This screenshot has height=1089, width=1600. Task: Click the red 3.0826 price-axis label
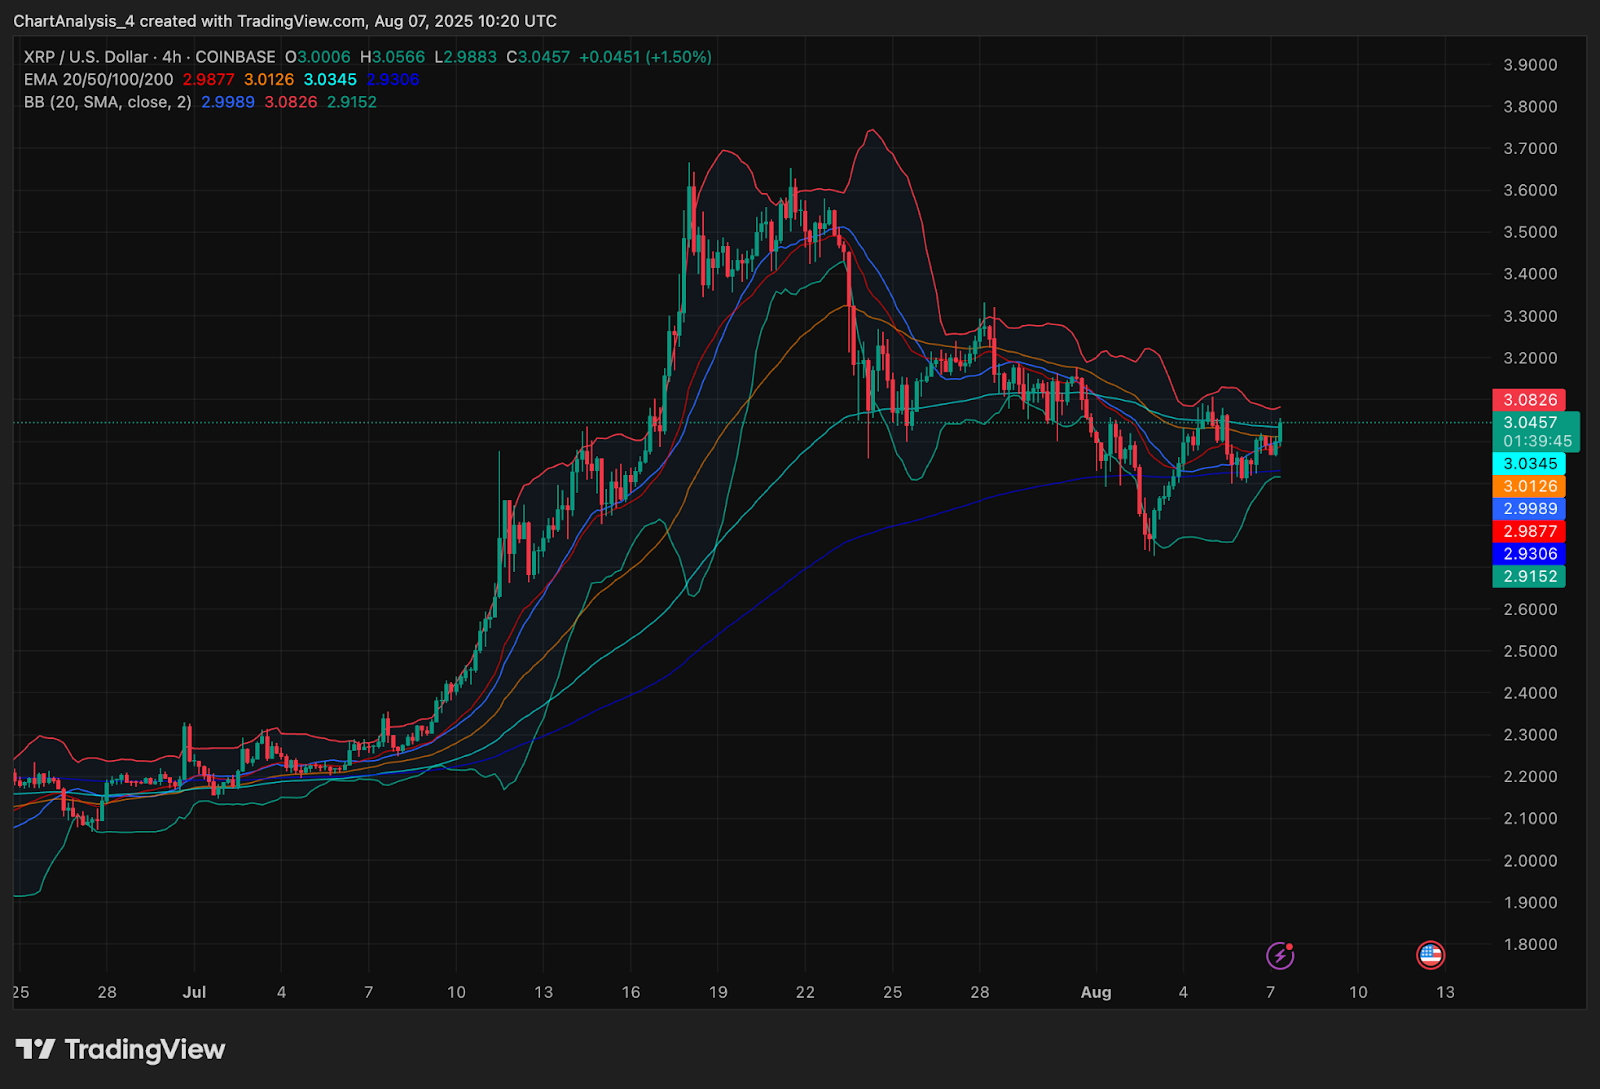pyautogui.click(x=1529, y=400)
